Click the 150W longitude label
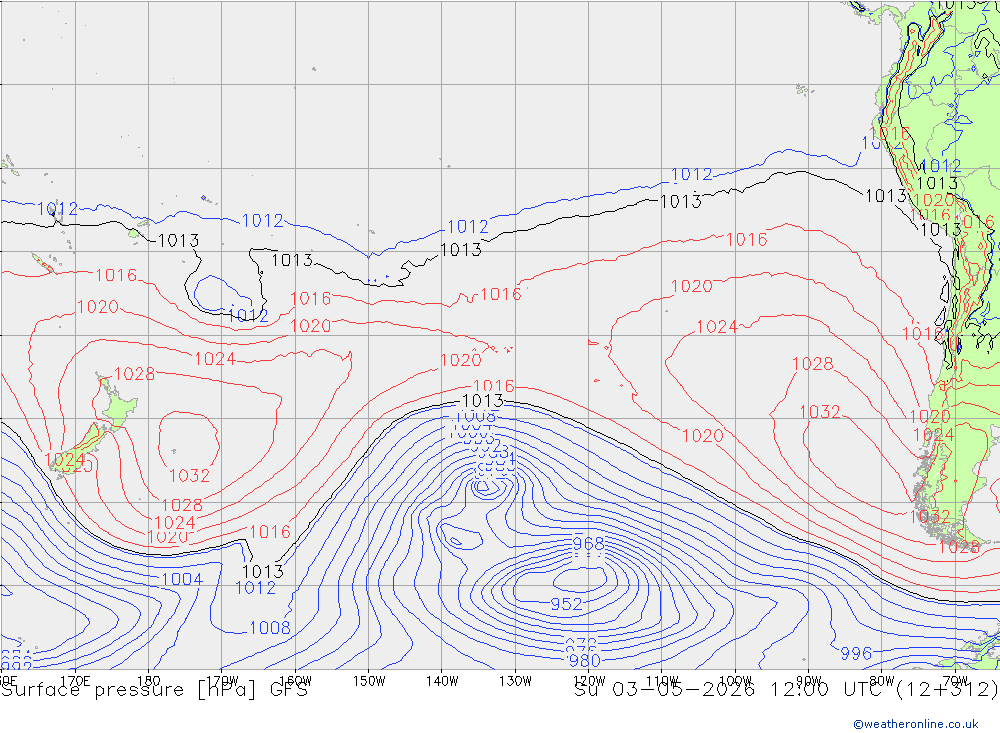This screenshot has width=1000, height=733. click(369, 681)
